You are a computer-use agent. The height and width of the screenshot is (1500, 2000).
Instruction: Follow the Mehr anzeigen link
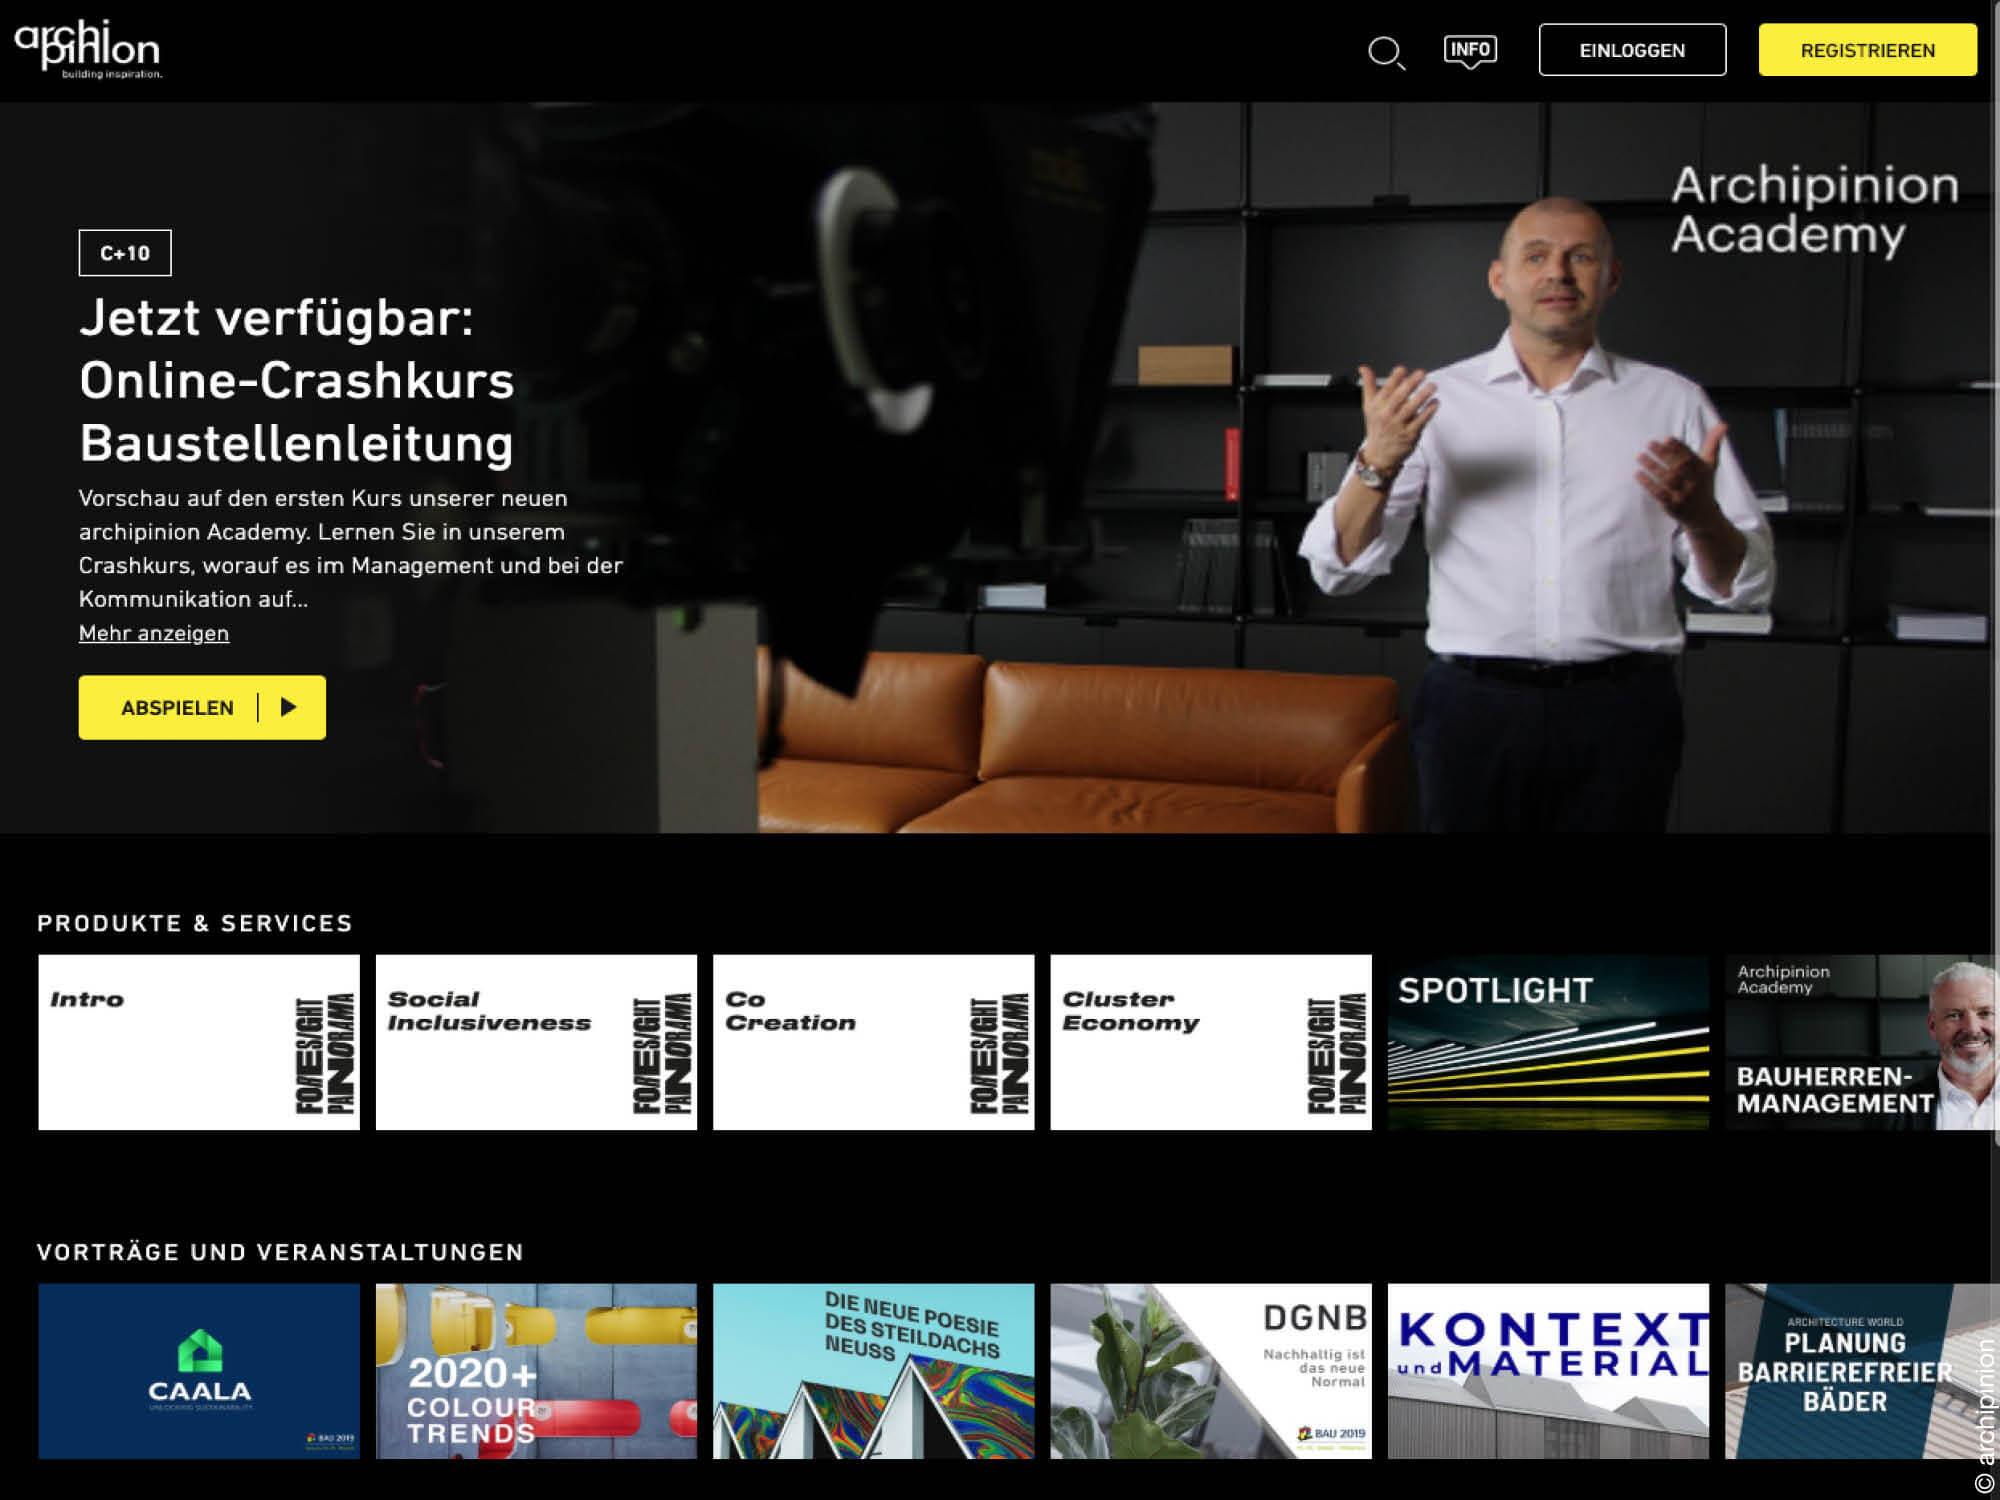[154, 633]
